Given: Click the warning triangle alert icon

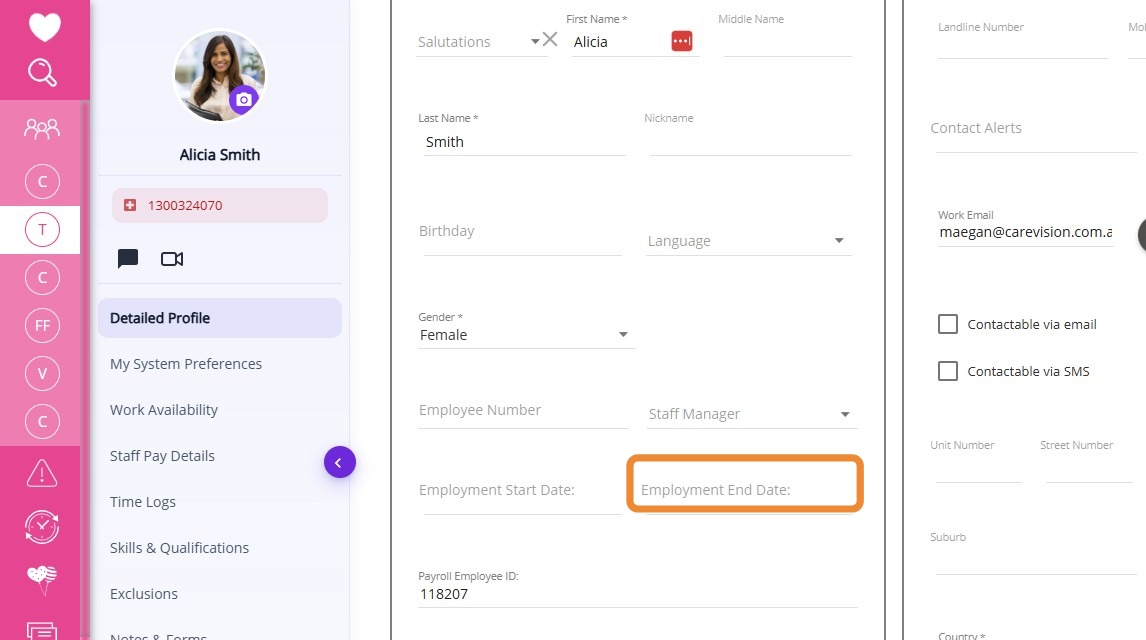Looking at the screenshot, I should (42, 473).
